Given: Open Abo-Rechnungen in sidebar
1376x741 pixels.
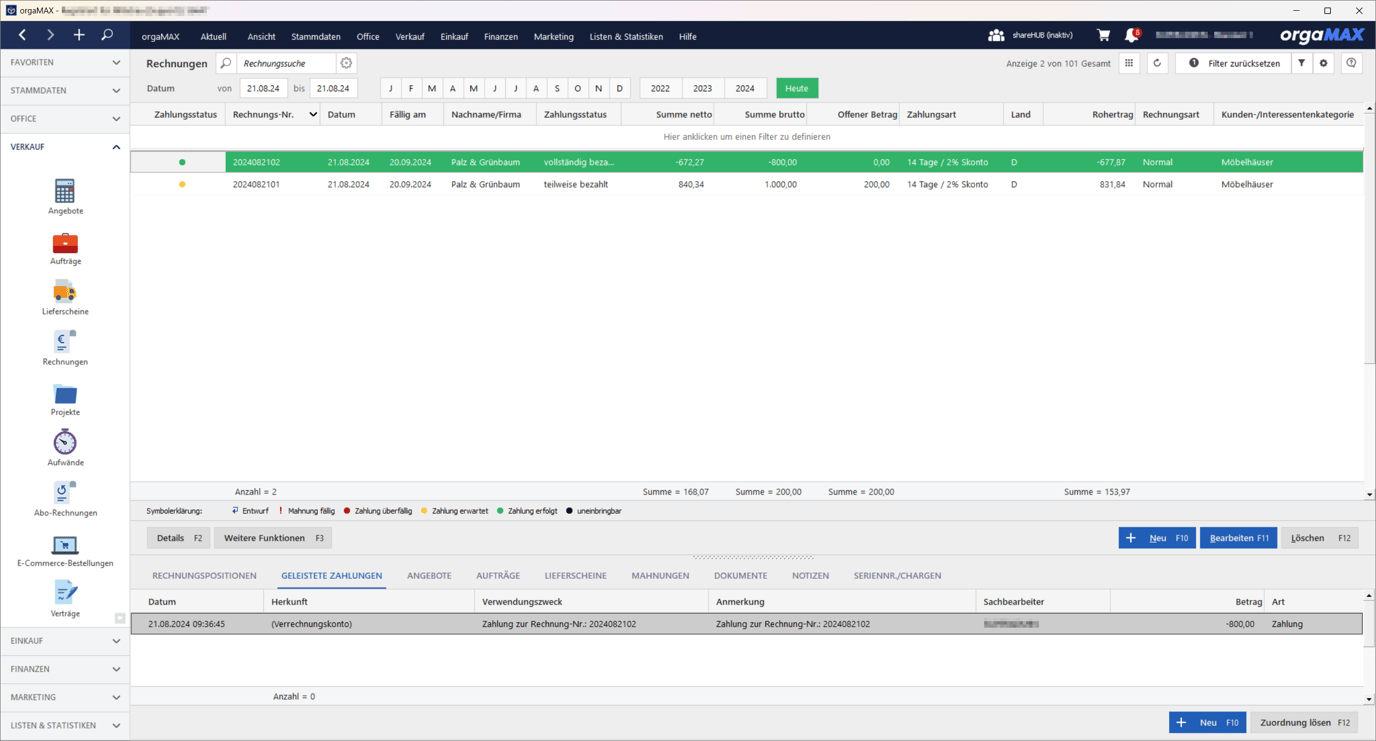Looking at the screenshot, I should [65, 493].
